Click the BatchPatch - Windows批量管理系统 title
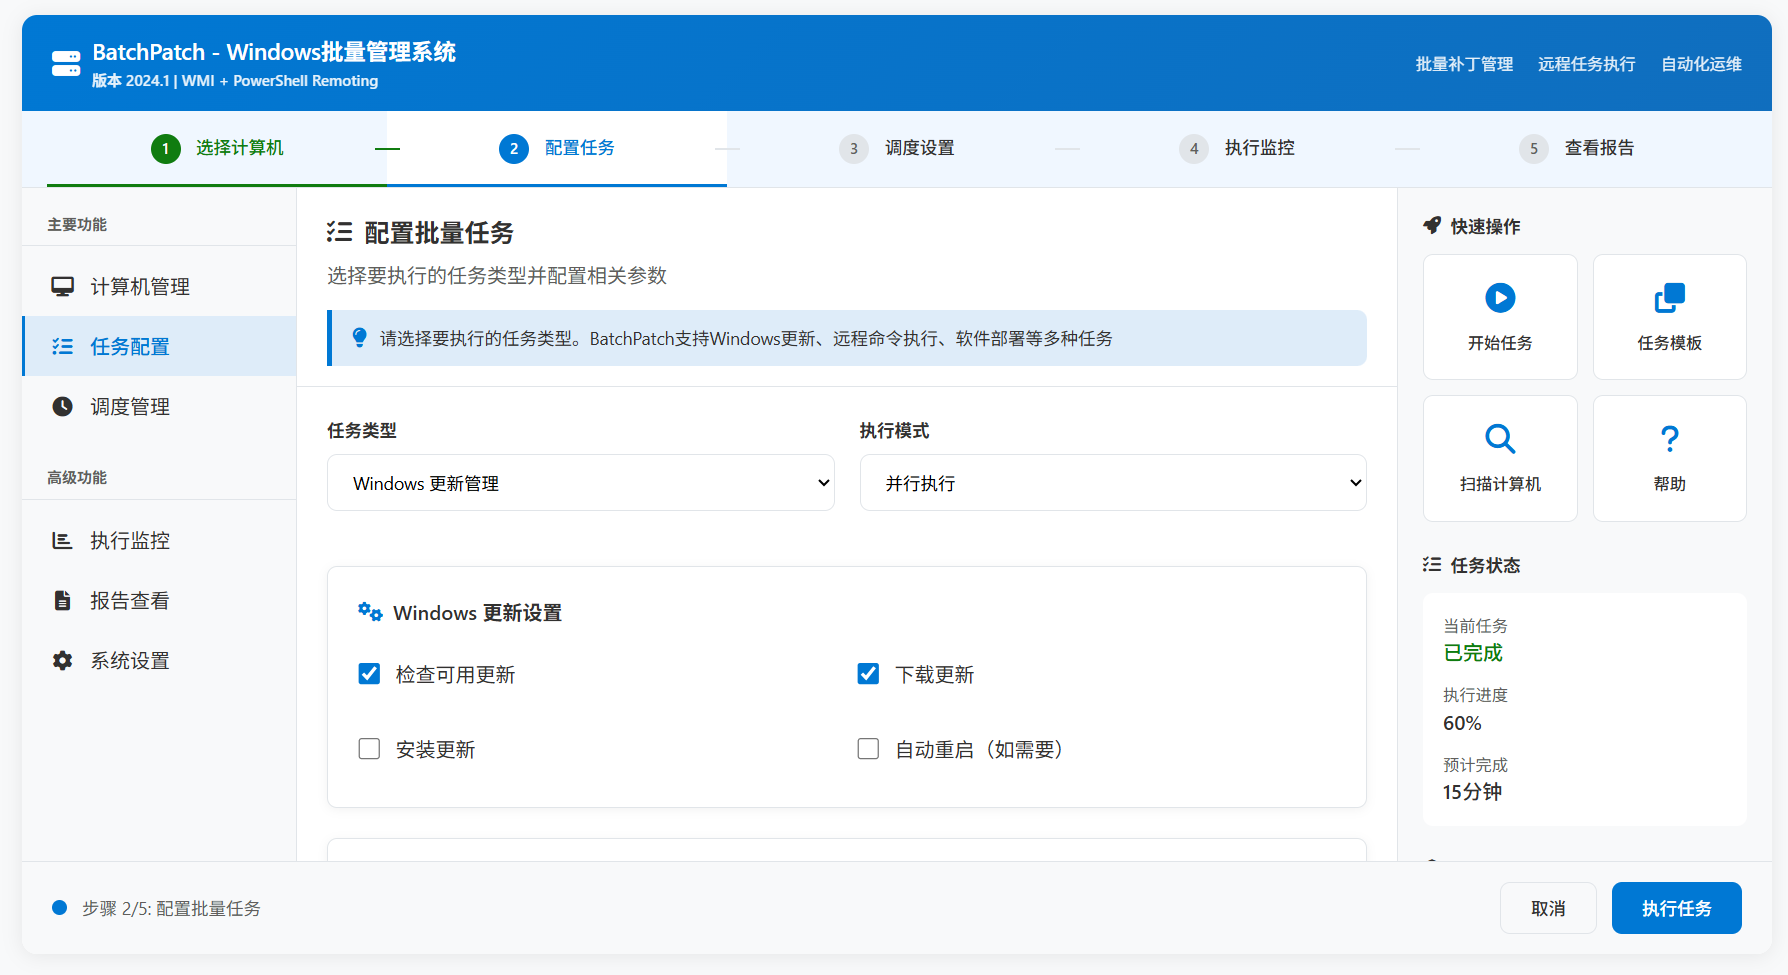Viewport: 1788px width, 975px height. click(x=274, y=52)
